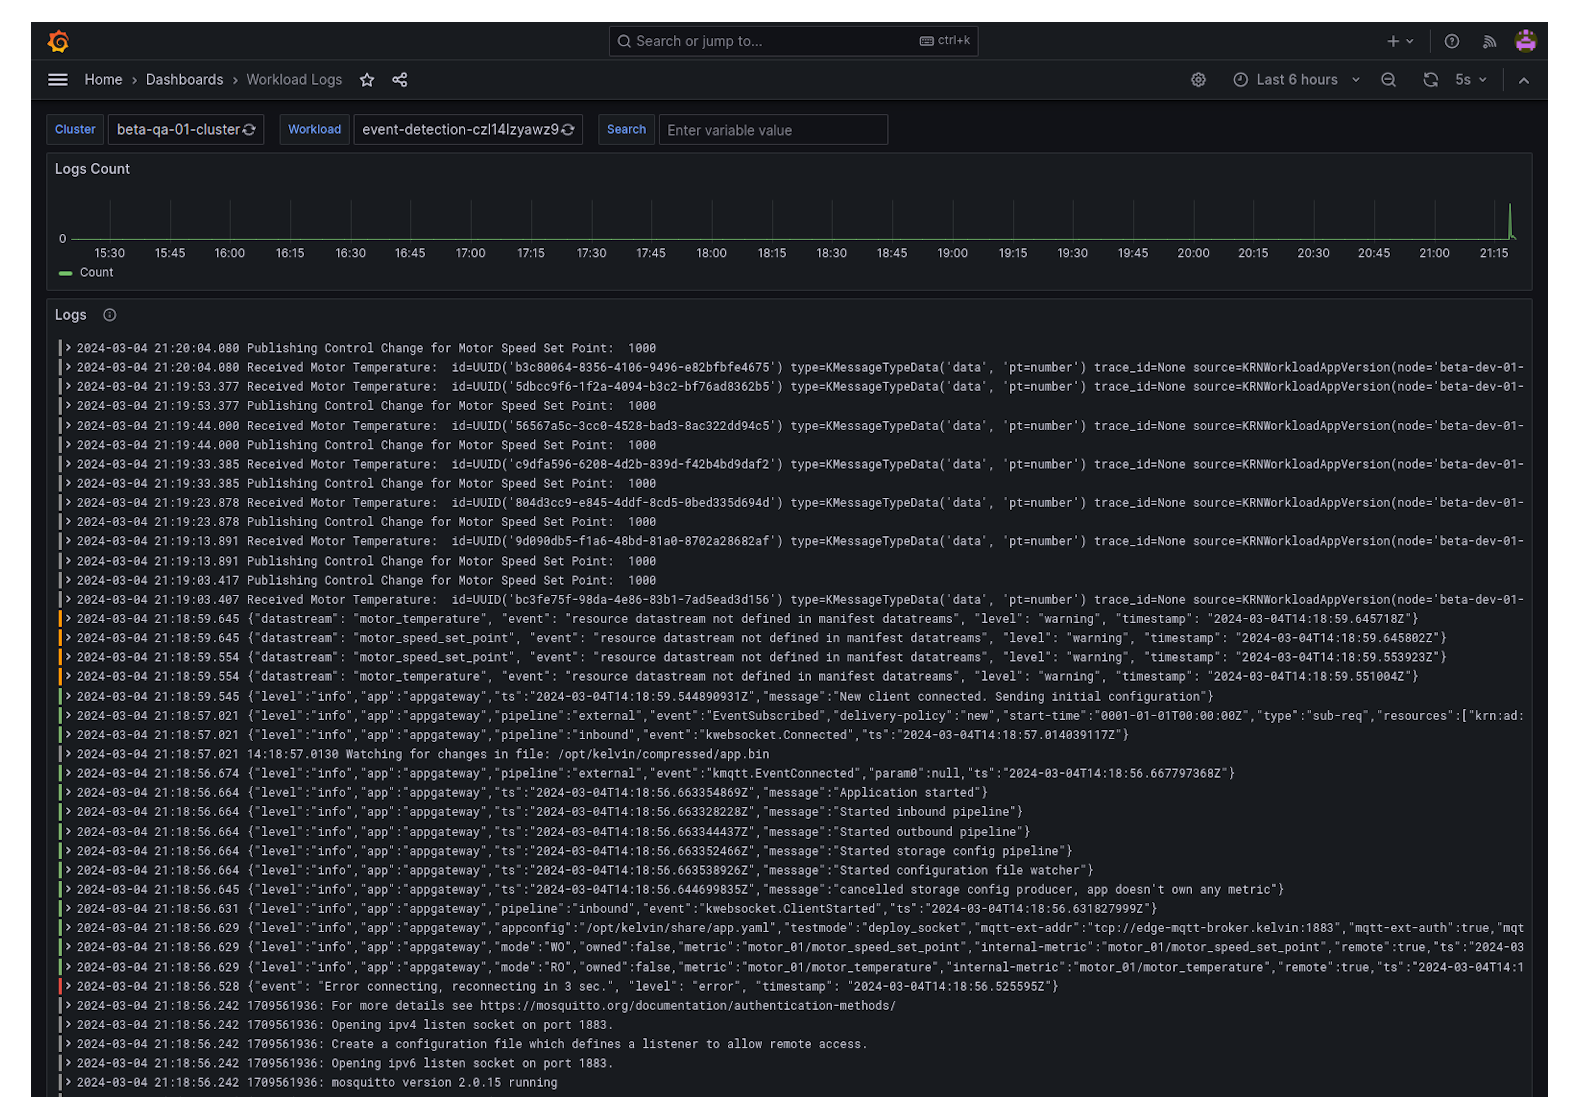Navigate to Dashboards breadcrumb
Viewport: 1580px width, 1120px height.
(184, 80)
